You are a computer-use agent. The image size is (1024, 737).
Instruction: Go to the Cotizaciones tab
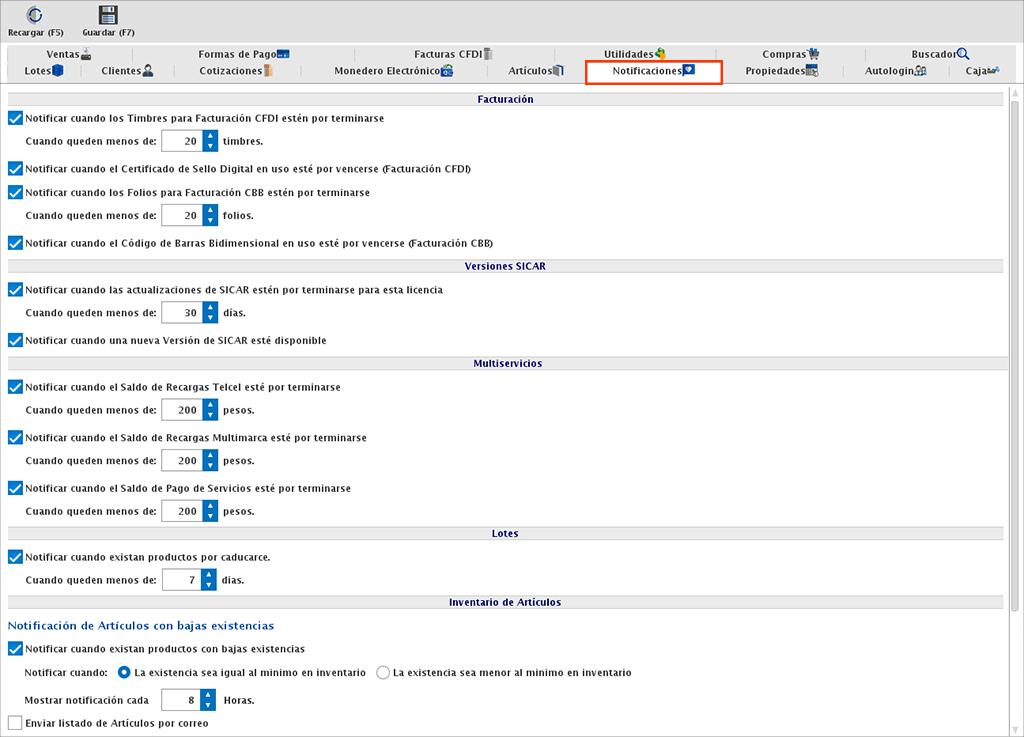[231, 71]
